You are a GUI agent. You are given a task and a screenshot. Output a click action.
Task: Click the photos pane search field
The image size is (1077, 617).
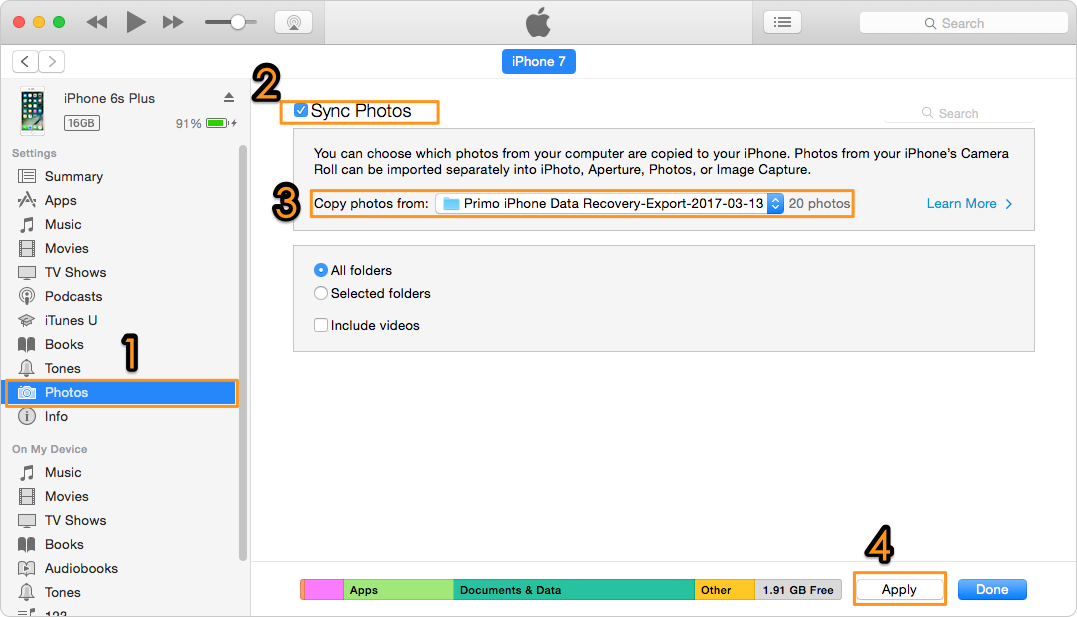(959, 113)
